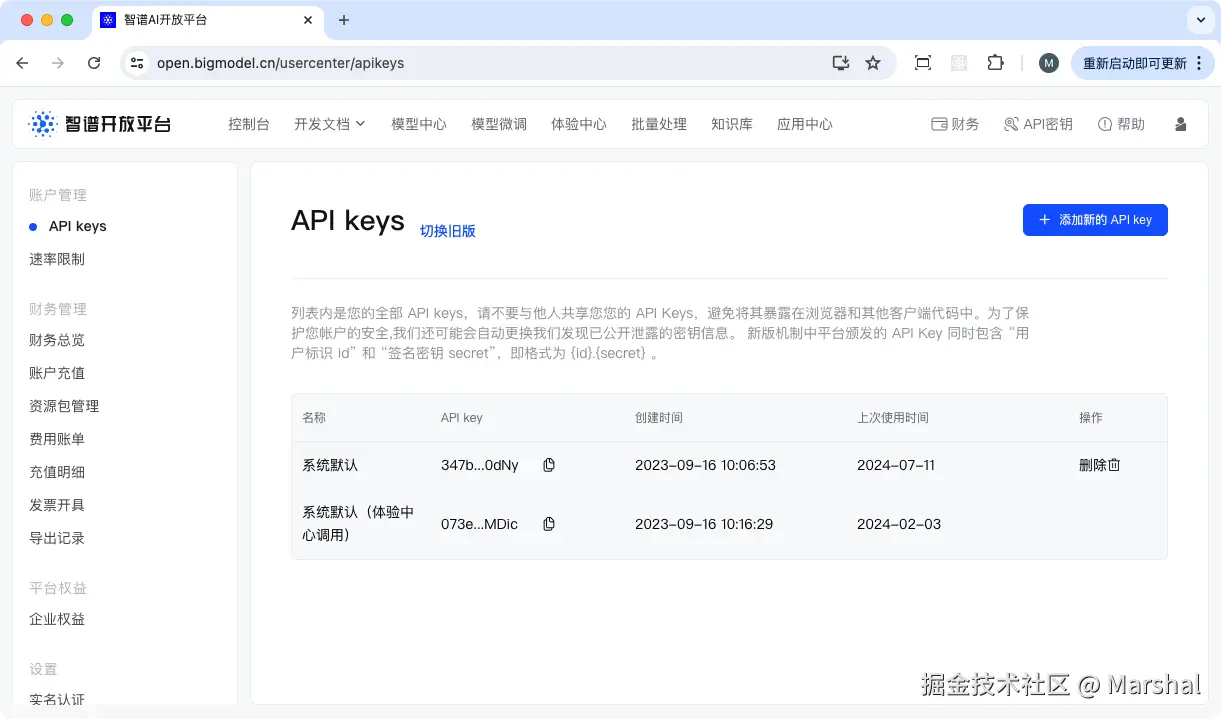Delete the 系统默认 API key
The width and height of the screenshot is (1221, 719).
(x=1099, y=465)
